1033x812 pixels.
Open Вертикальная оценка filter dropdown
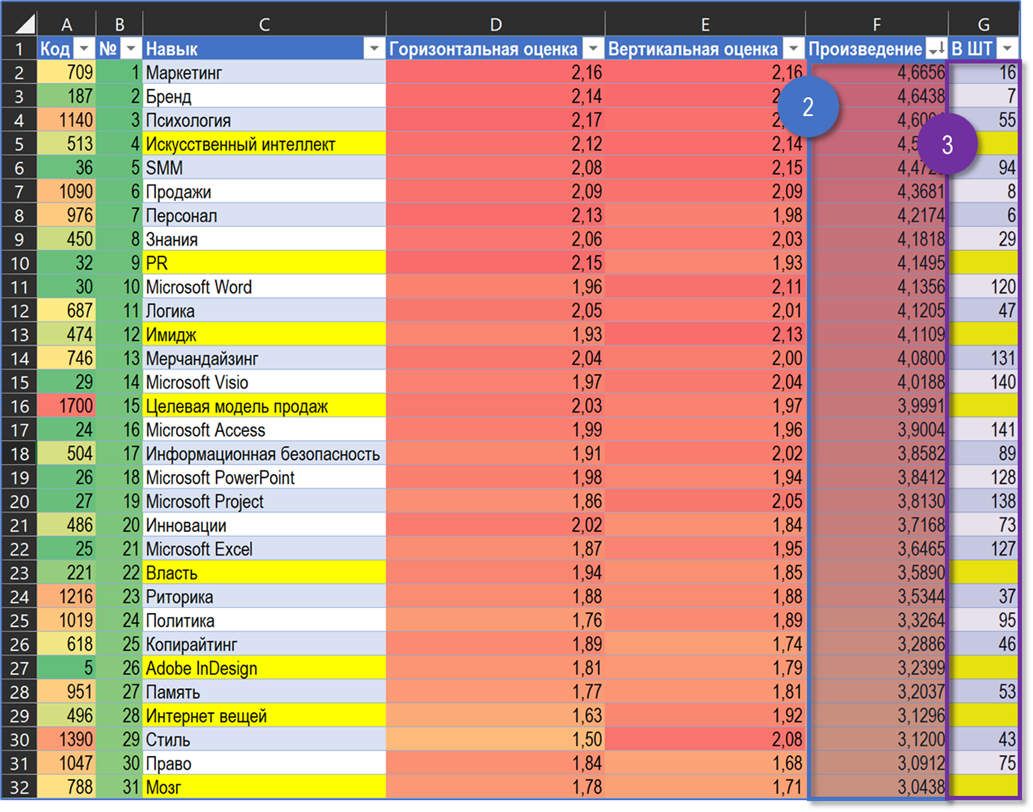[794, 49]
